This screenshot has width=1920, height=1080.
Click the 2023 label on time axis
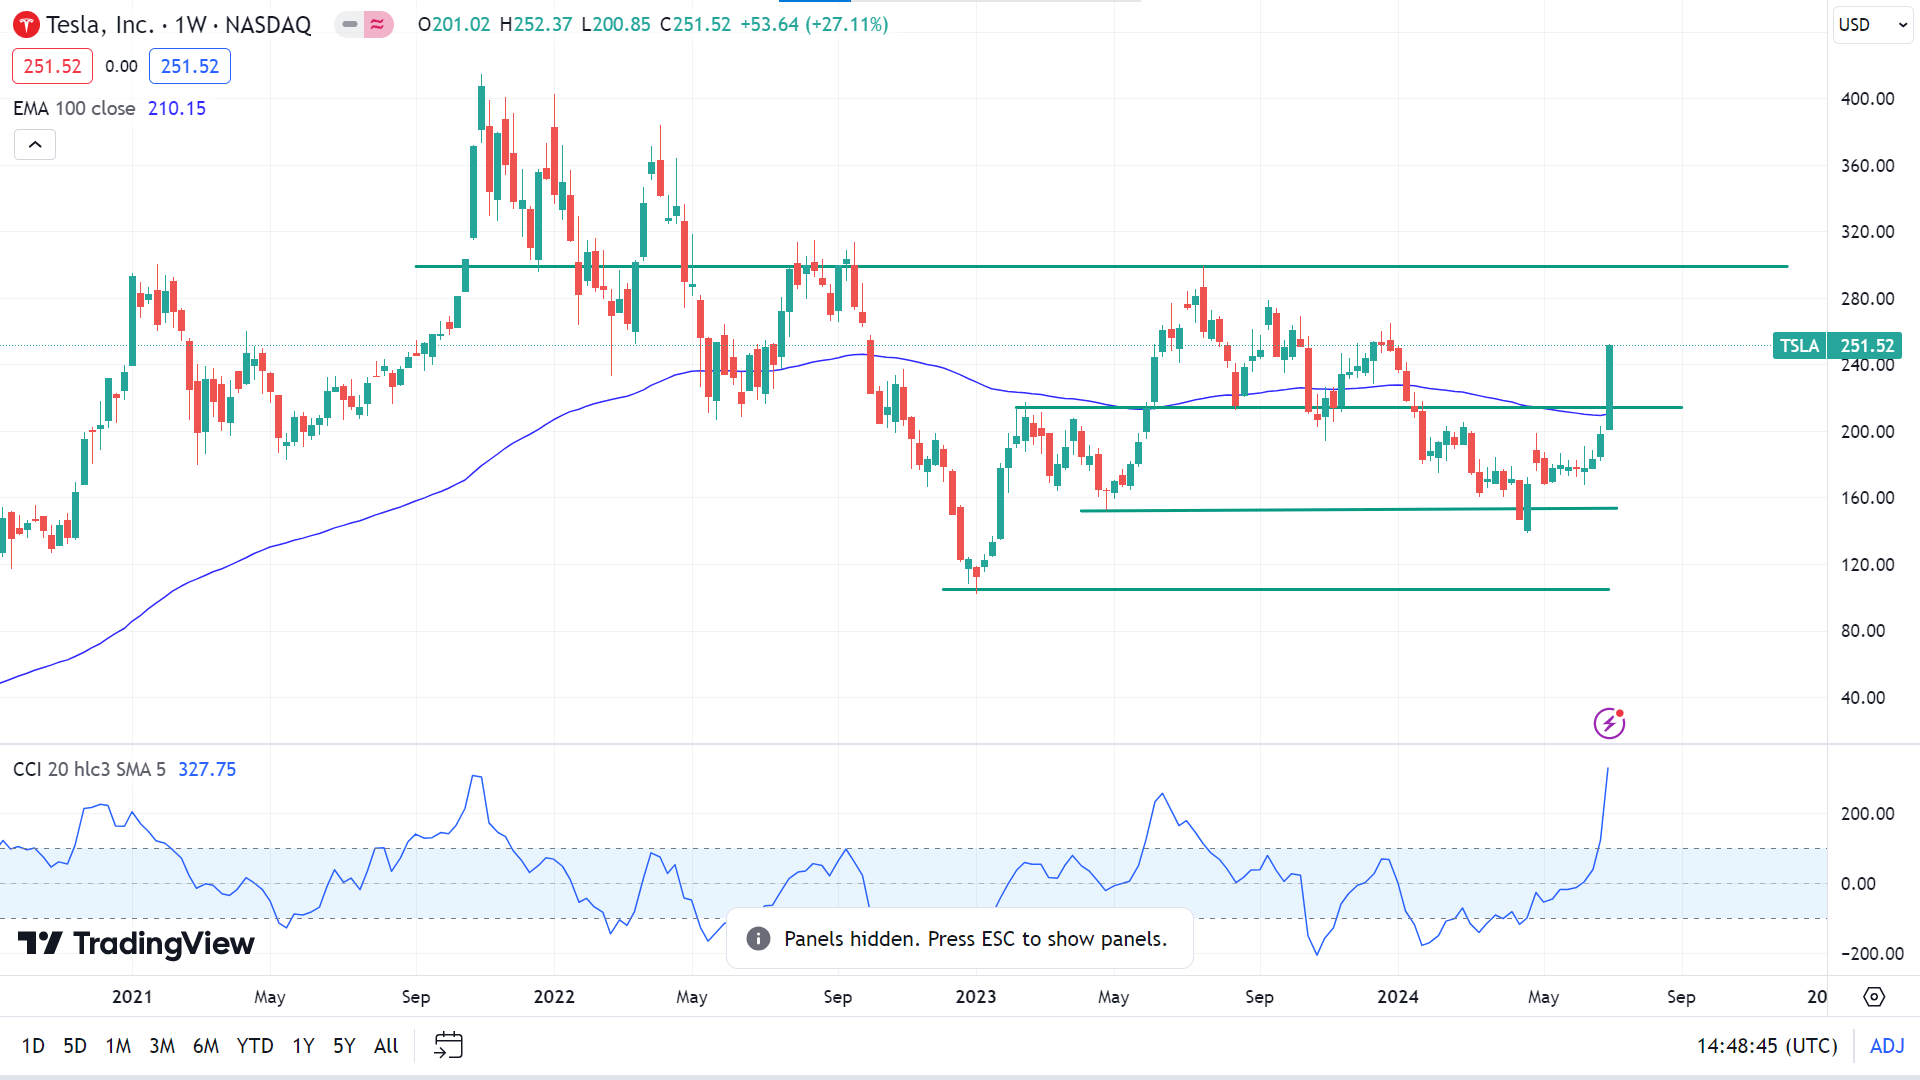(x=976, y=997)
